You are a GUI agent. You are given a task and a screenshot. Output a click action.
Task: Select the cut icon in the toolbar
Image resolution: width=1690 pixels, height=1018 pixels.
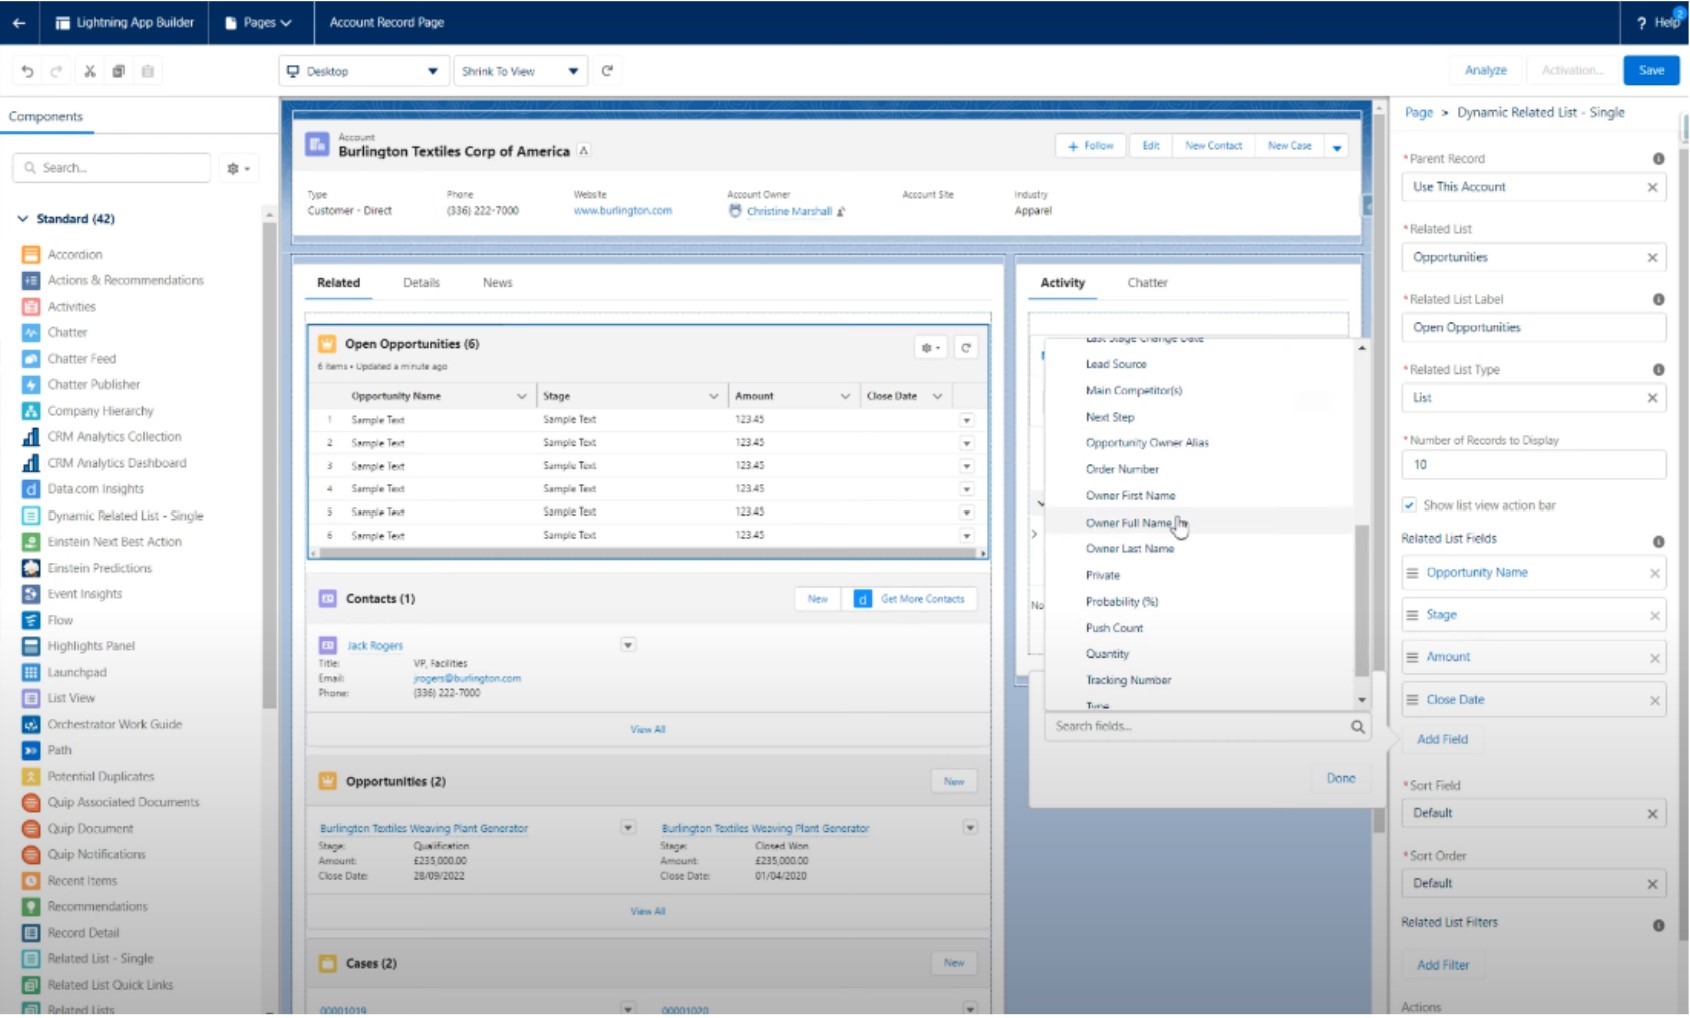point(88,70)
